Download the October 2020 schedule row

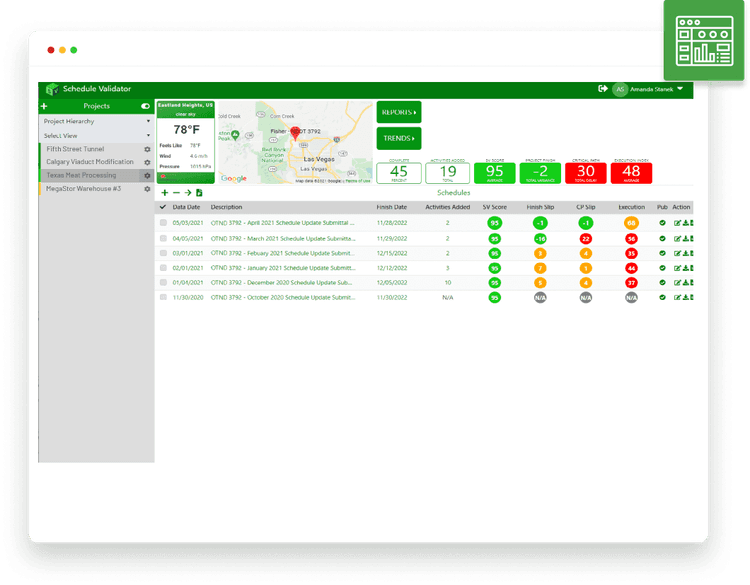click(x=685, y=298)
